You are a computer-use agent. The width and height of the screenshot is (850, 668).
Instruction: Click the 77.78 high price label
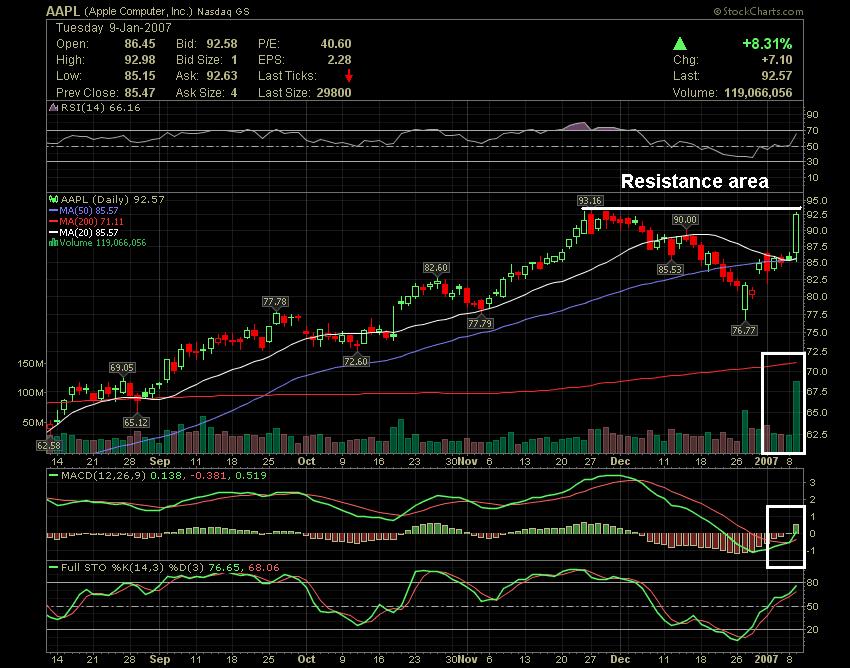(x=275, y=301)
